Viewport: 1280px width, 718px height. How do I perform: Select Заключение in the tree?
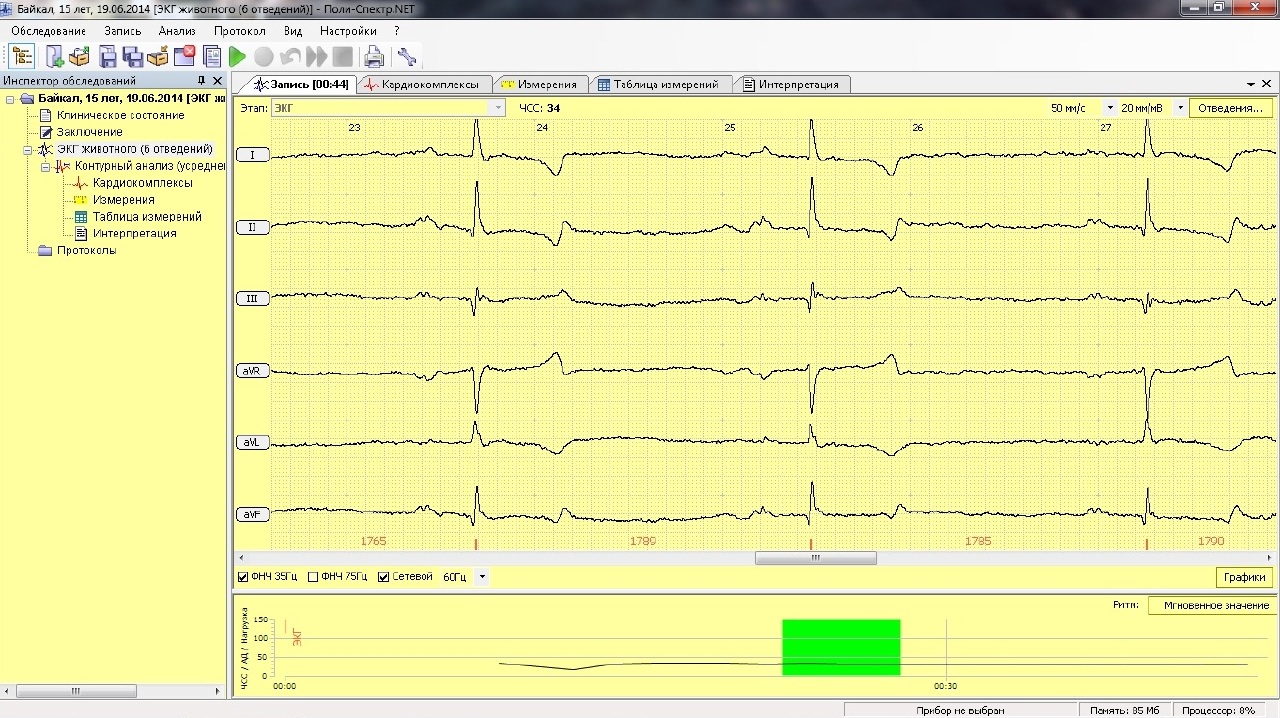tap(90, 132)
